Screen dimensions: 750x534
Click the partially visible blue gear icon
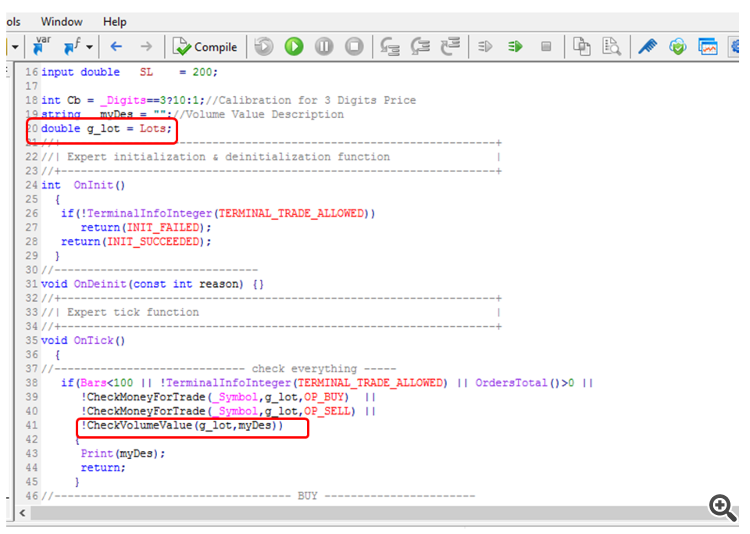(734, 46)
